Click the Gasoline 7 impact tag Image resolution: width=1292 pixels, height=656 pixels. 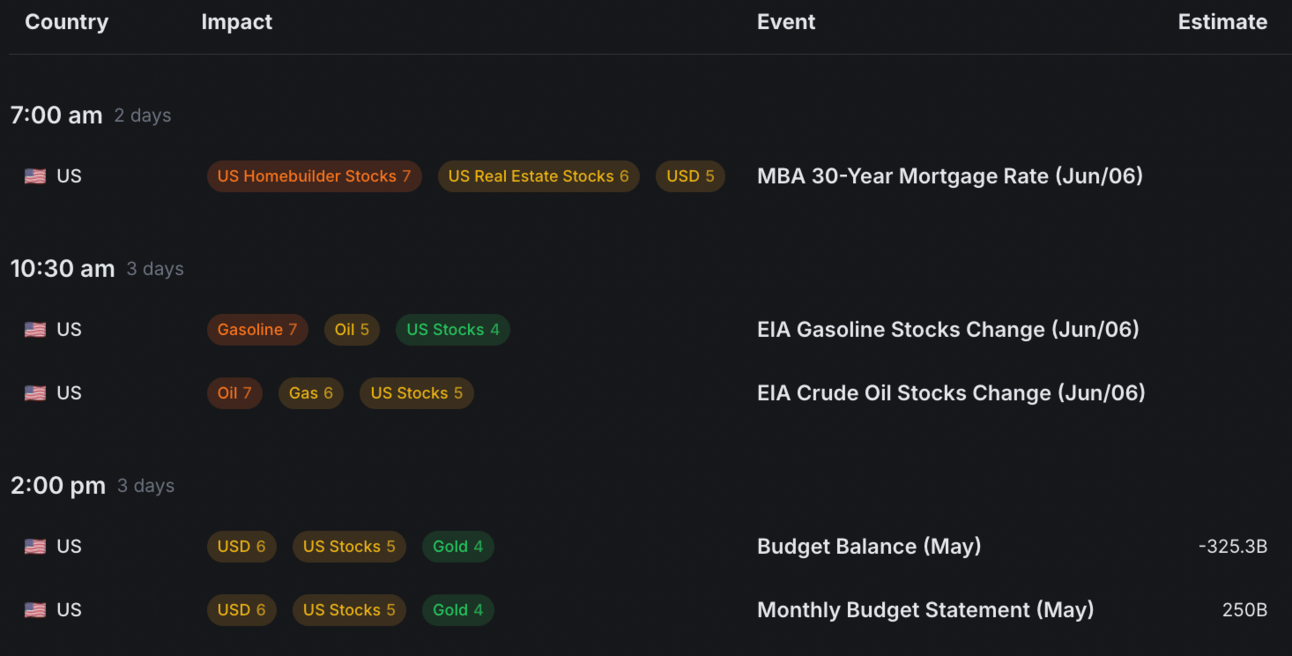[x=257, y=330]
